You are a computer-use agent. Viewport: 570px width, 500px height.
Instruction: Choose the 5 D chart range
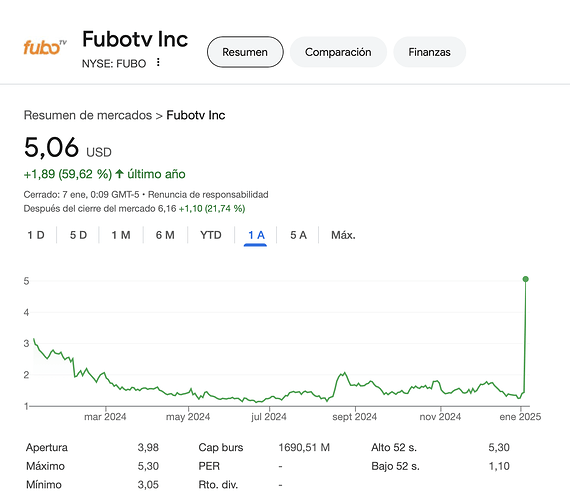78,235
